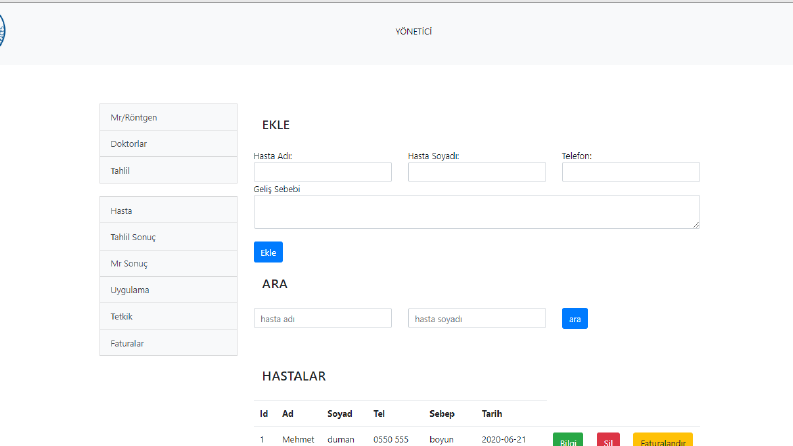Focus the Hasta Adı input field

pyautogui.click(x=323, y=172)
